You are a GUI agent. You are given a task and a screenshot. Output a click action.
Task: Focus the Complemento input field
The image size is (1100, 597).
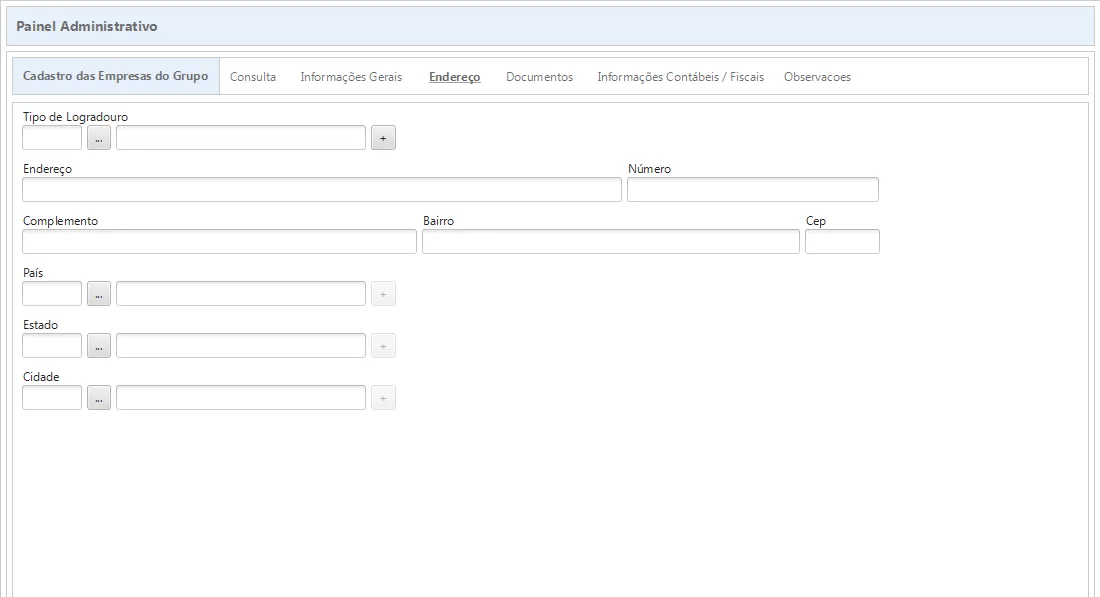coord(220,242)
